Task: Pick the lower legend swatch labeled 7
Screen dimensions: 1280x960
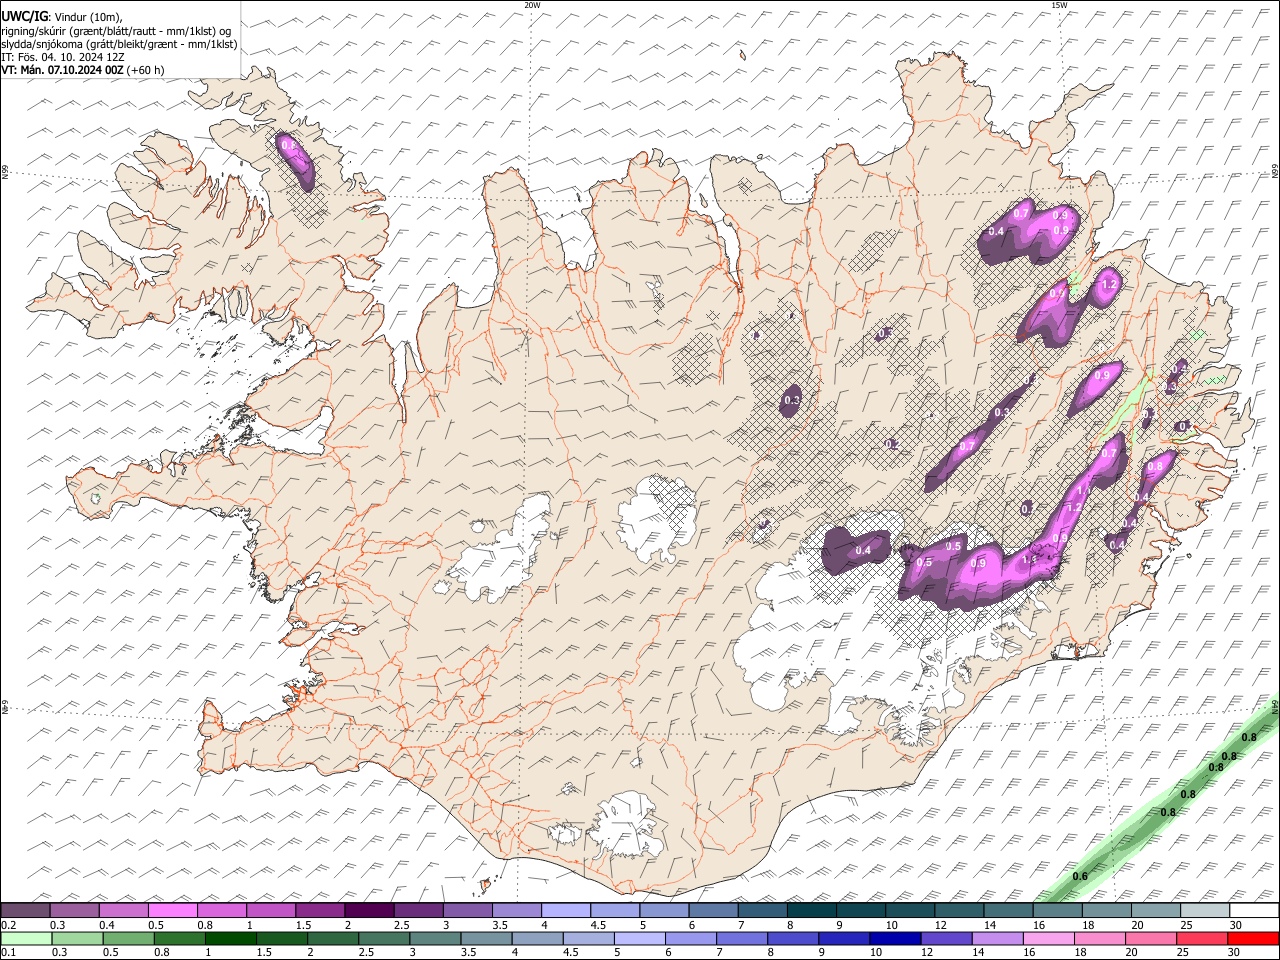Action: point(742,938)
